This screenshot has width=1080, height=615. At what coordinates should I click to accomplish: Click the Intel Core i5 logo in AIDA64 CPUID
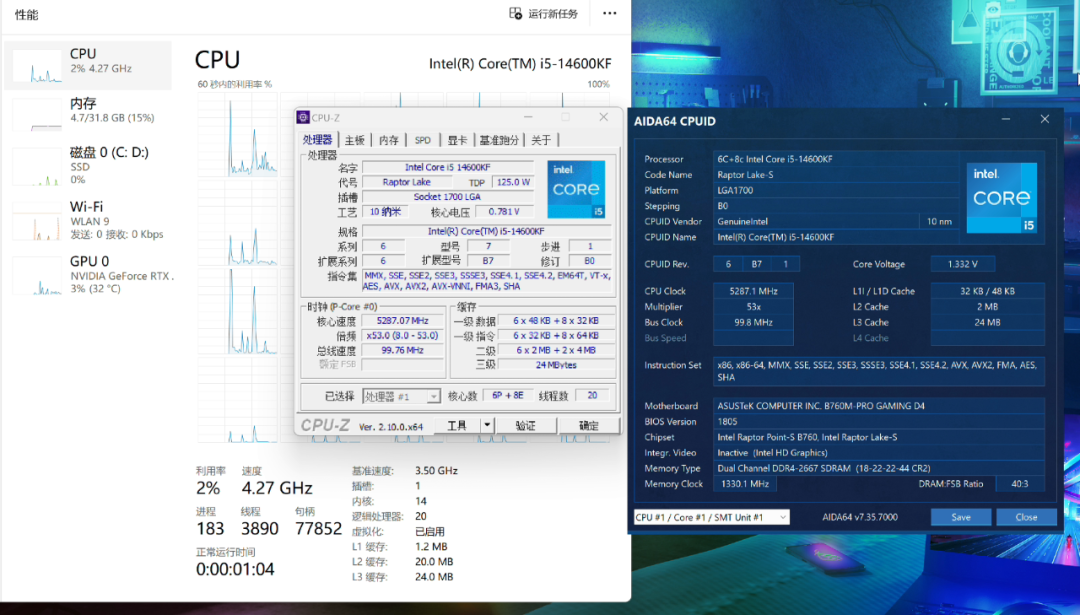pos(1001,198)
